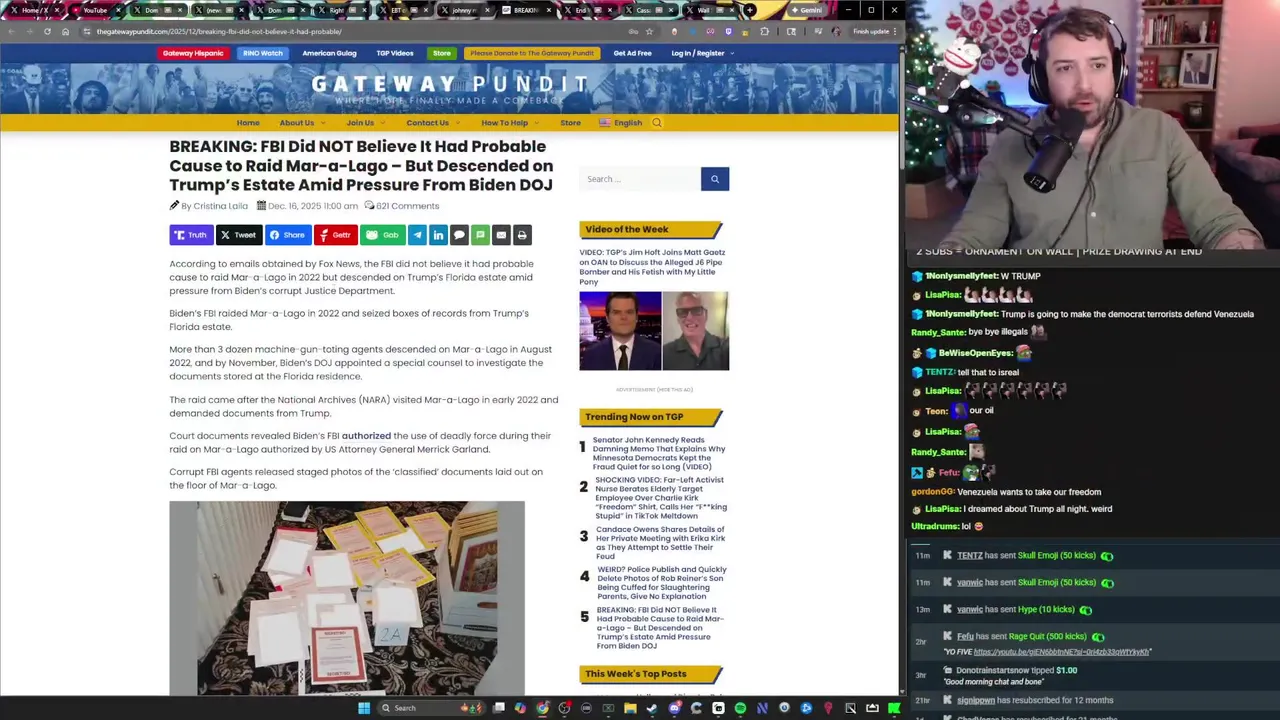
Task: Open the Mar-a-Lago documents photo
Action: pyautogui.click(x=347, y=598)
